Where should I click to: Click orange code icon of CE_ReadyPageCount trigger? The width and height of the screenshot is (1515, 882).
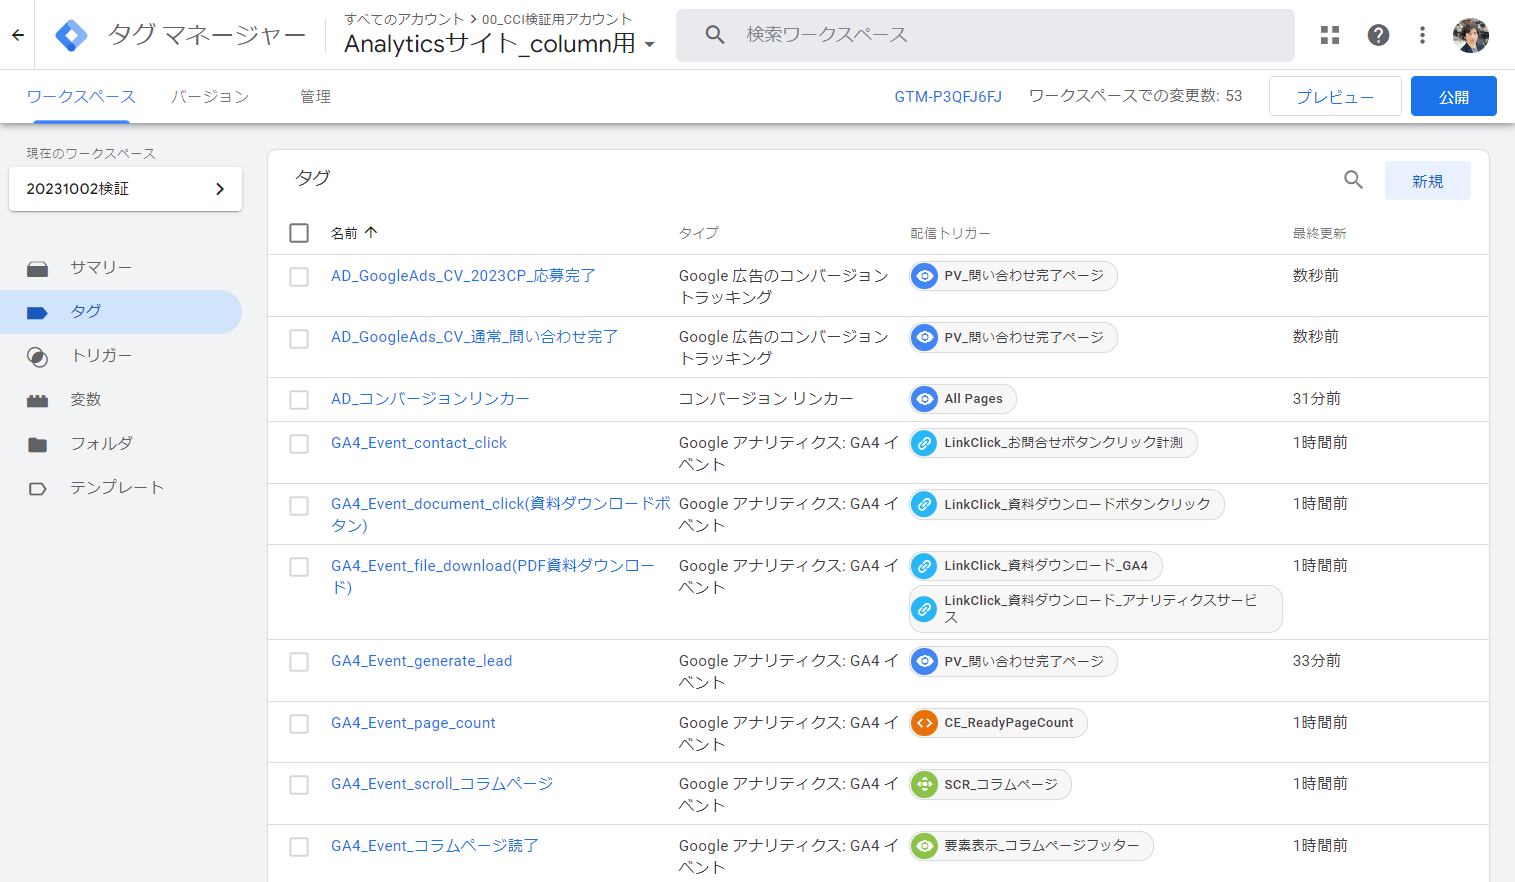(x=925, y=723)
